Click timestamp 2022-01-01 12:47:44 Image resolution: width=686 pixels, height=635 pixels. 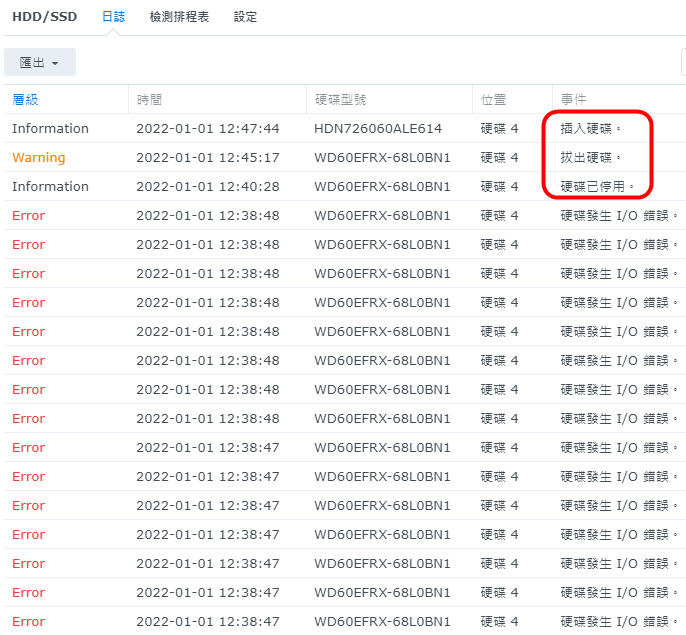[x=208, y=129]
